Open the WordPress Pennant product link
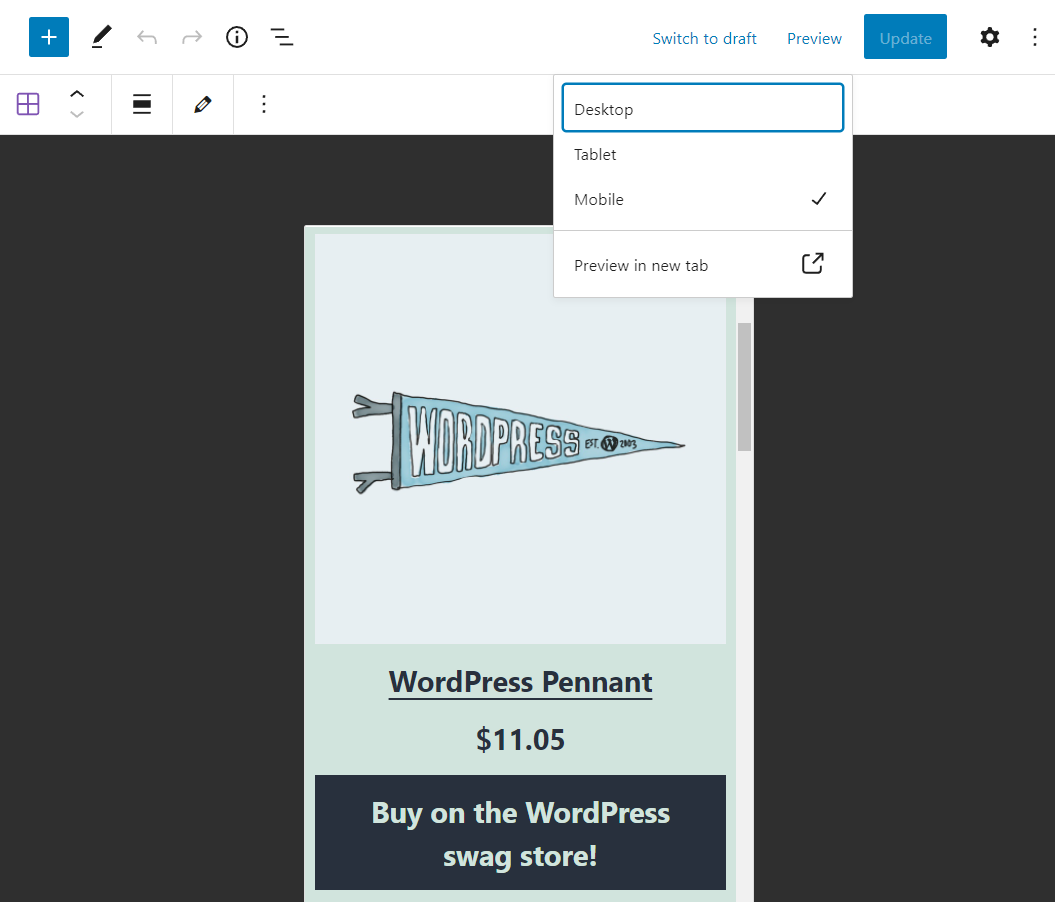 (x=520, y=682)
